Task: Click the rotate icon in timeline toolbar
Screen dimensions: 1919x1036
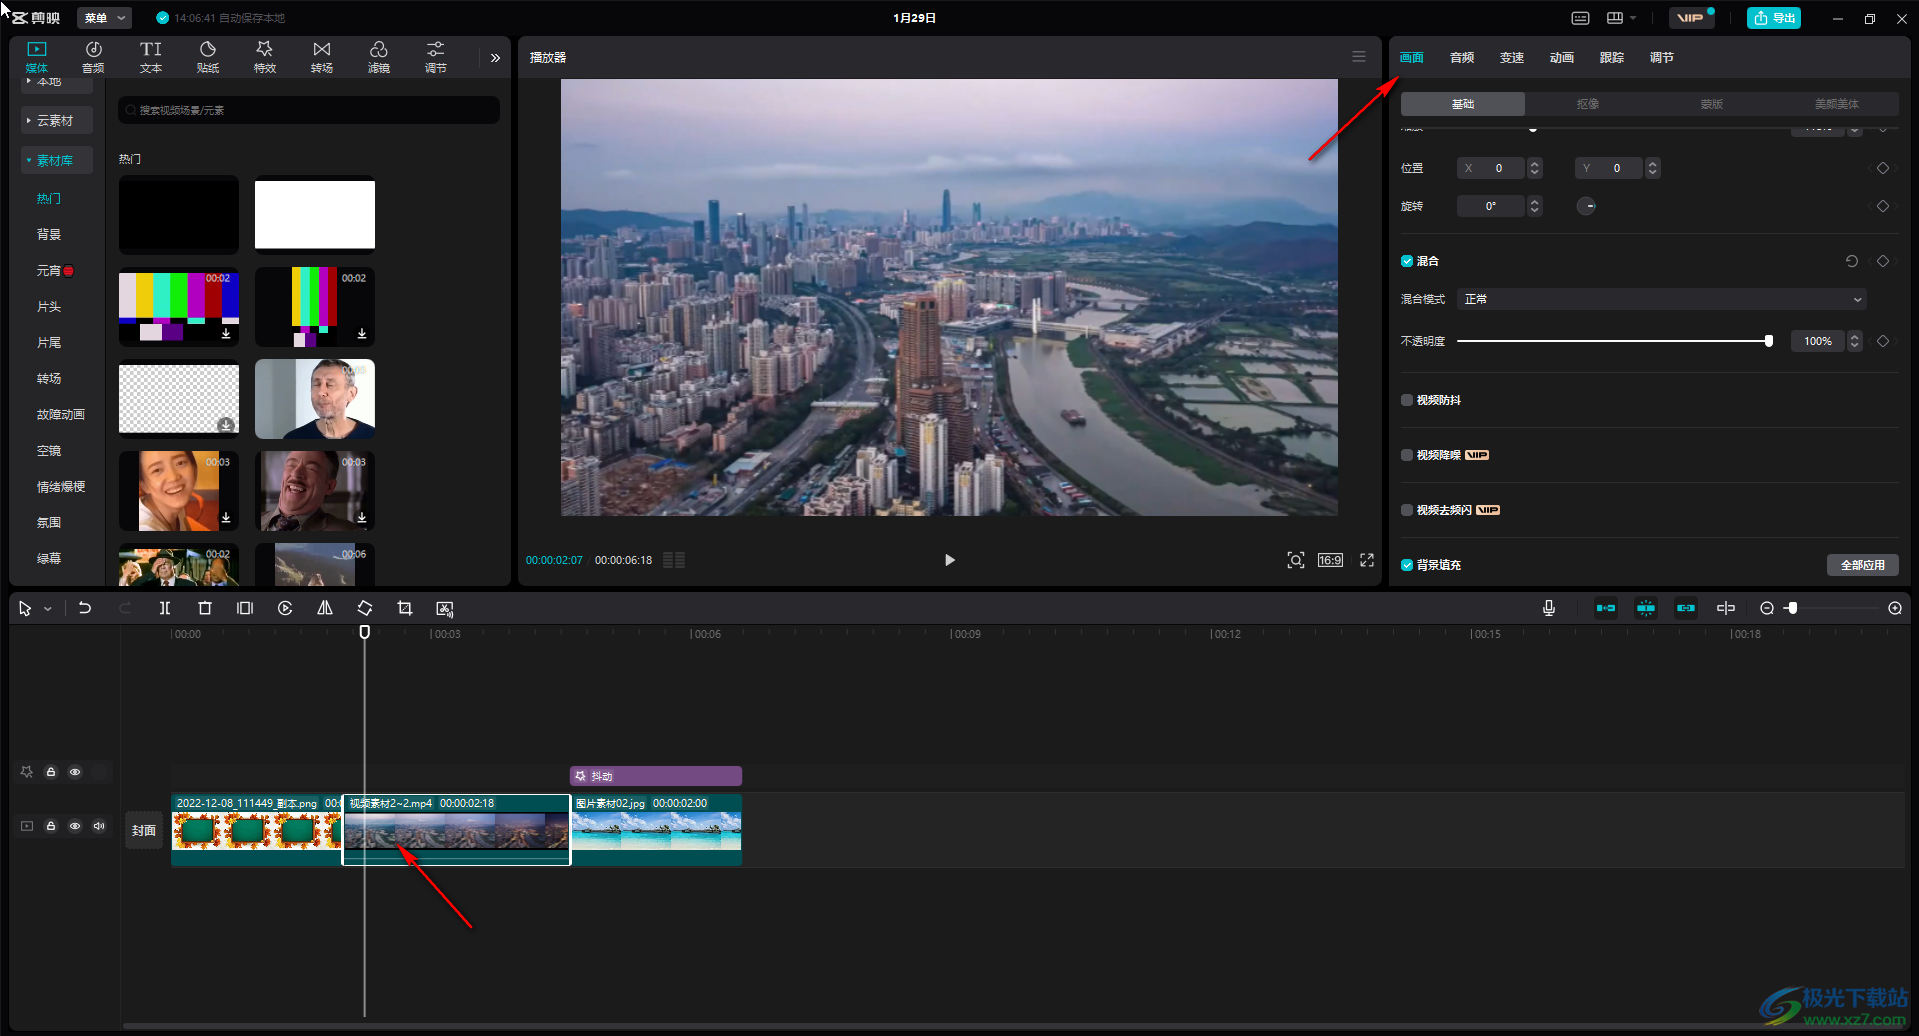Action: [365, 608]
